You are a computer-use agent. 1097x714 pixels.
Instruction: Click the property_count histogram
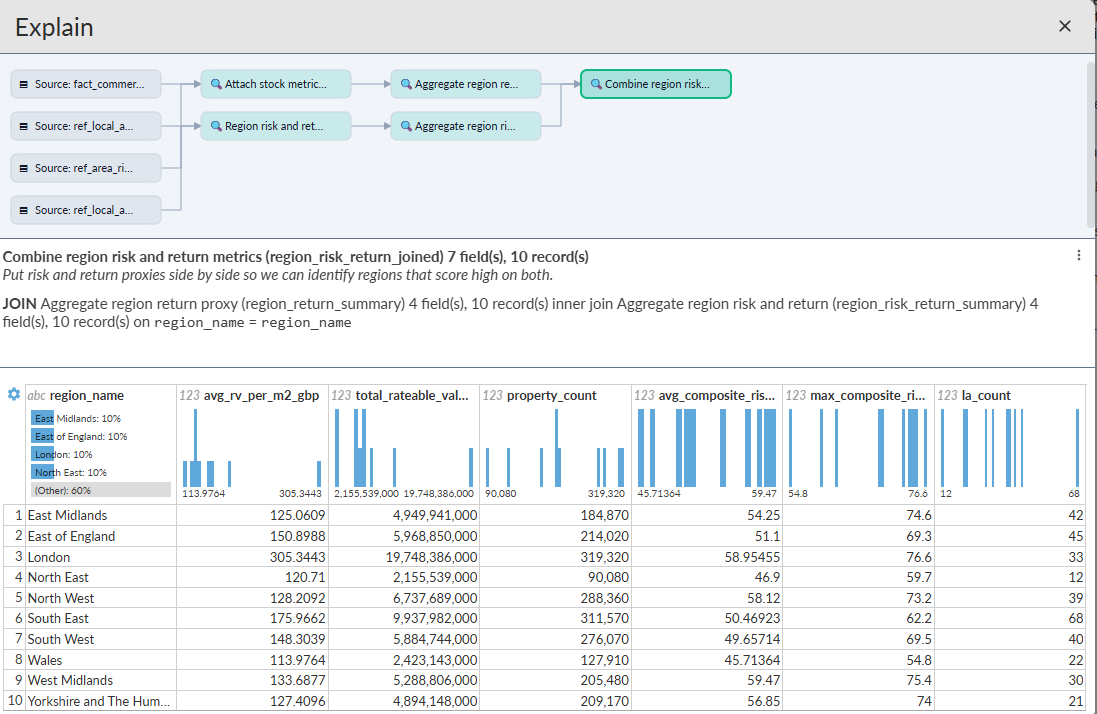[555, 448]
